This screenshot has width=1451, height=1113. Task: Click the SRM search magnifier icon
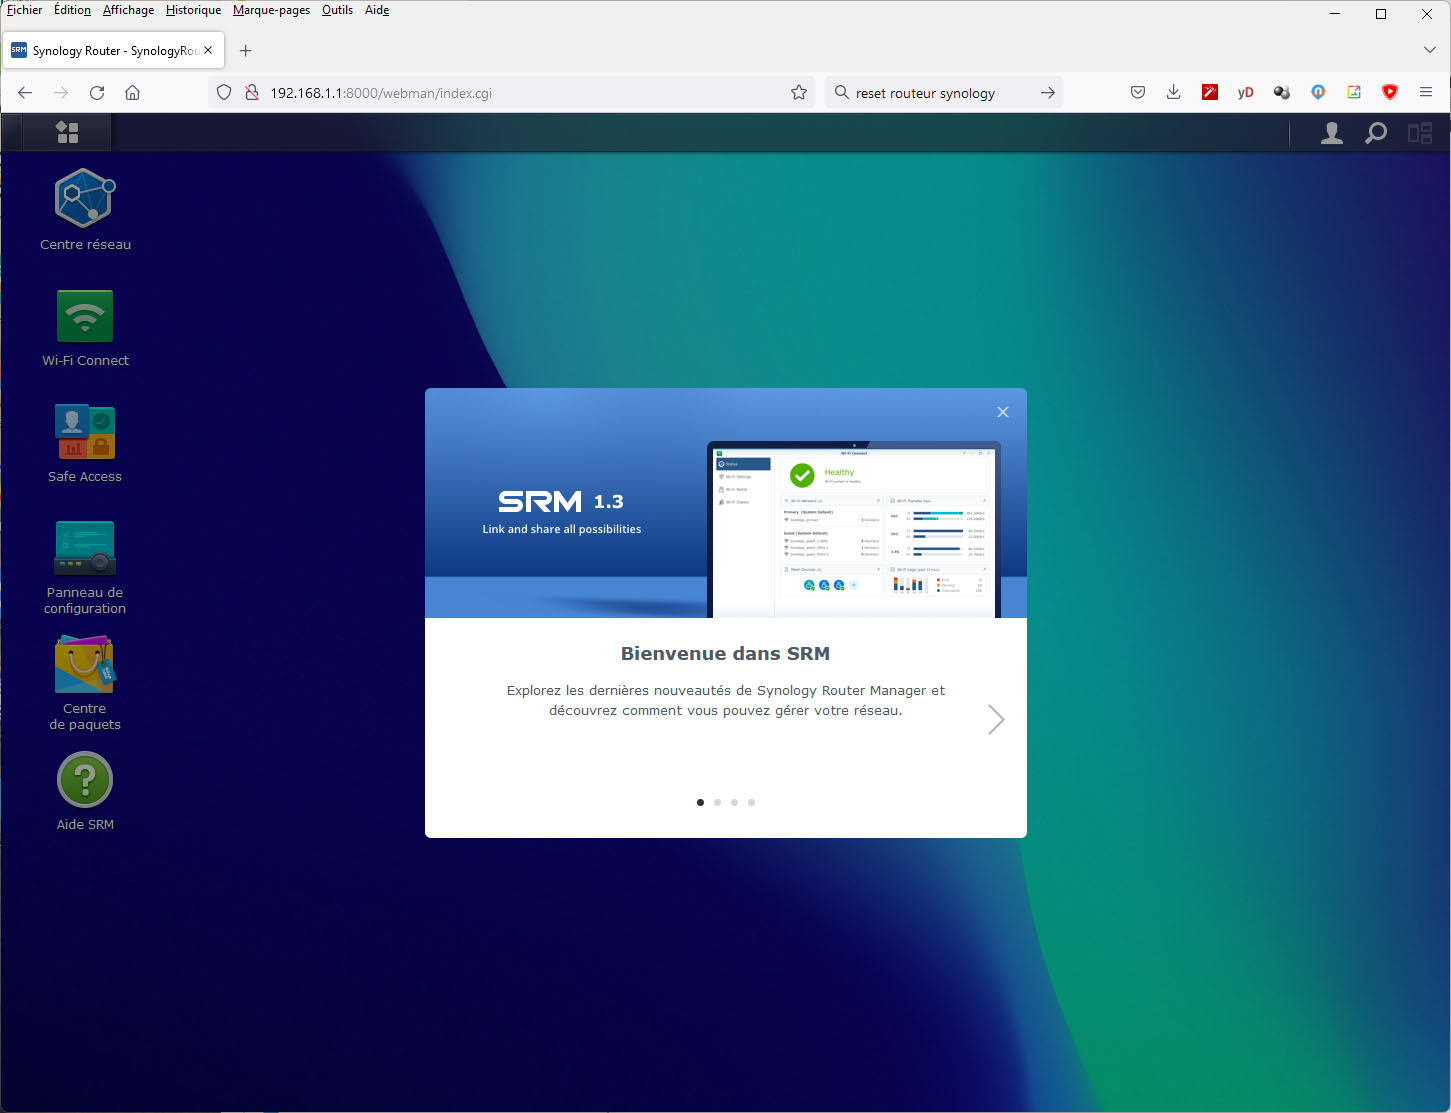point(1376,133)
